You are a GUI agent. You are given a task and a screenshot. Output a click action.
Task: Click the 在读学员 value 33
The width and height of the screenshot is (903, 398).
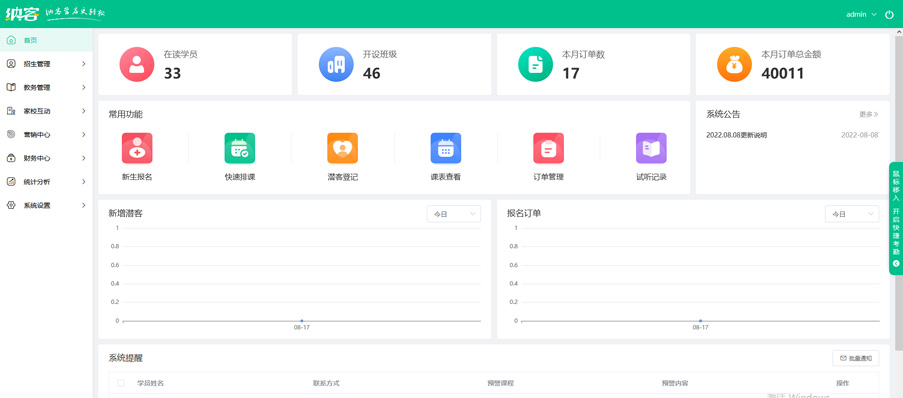point(172,74)
